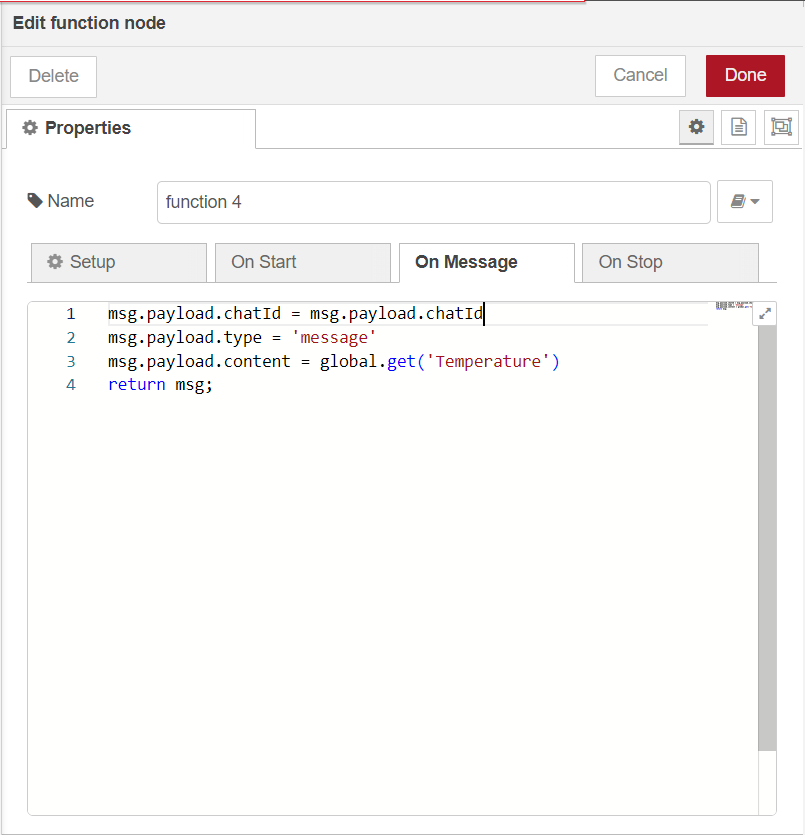Click line number 2 in the gutter
This screenshot has height=835, width=805.
click(71, 337)
